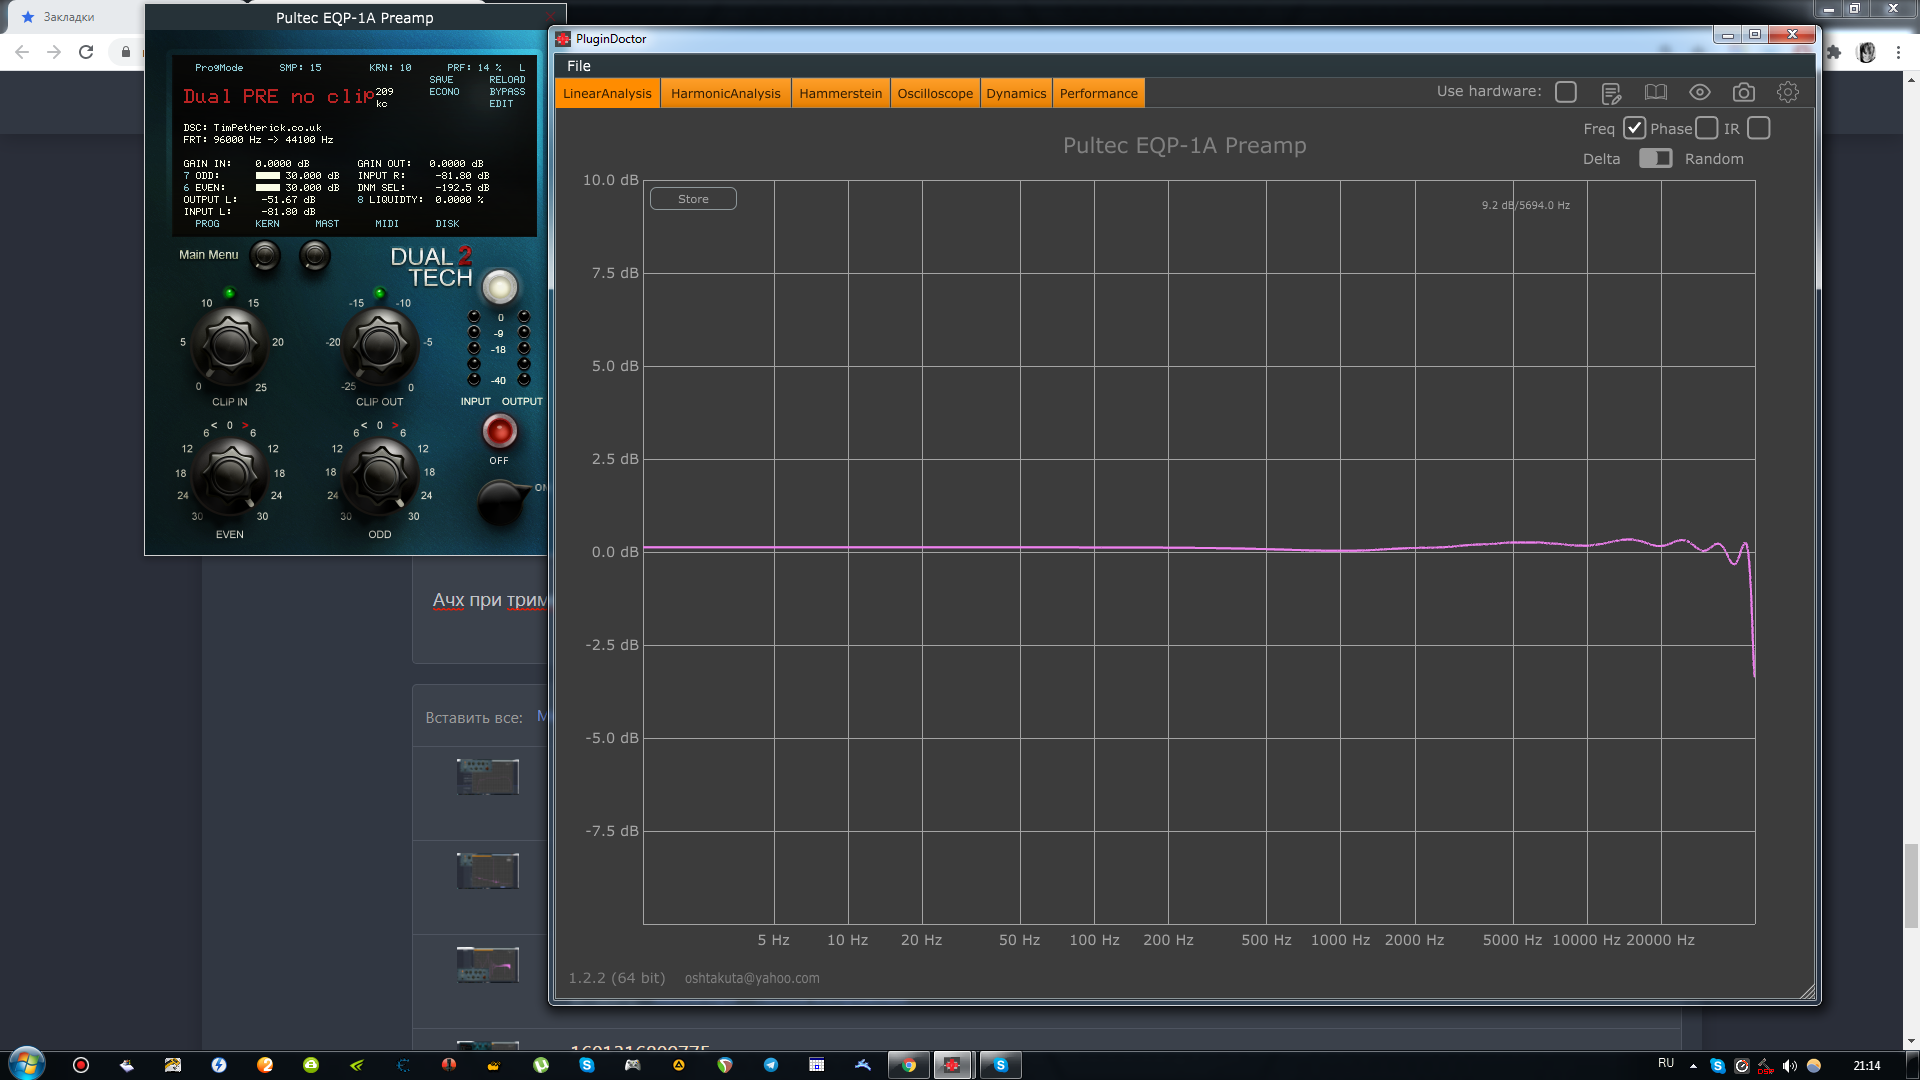Click the CLIP IN knob
1920x1080 pixels.
pyautogui.click(x=229, y=346)
